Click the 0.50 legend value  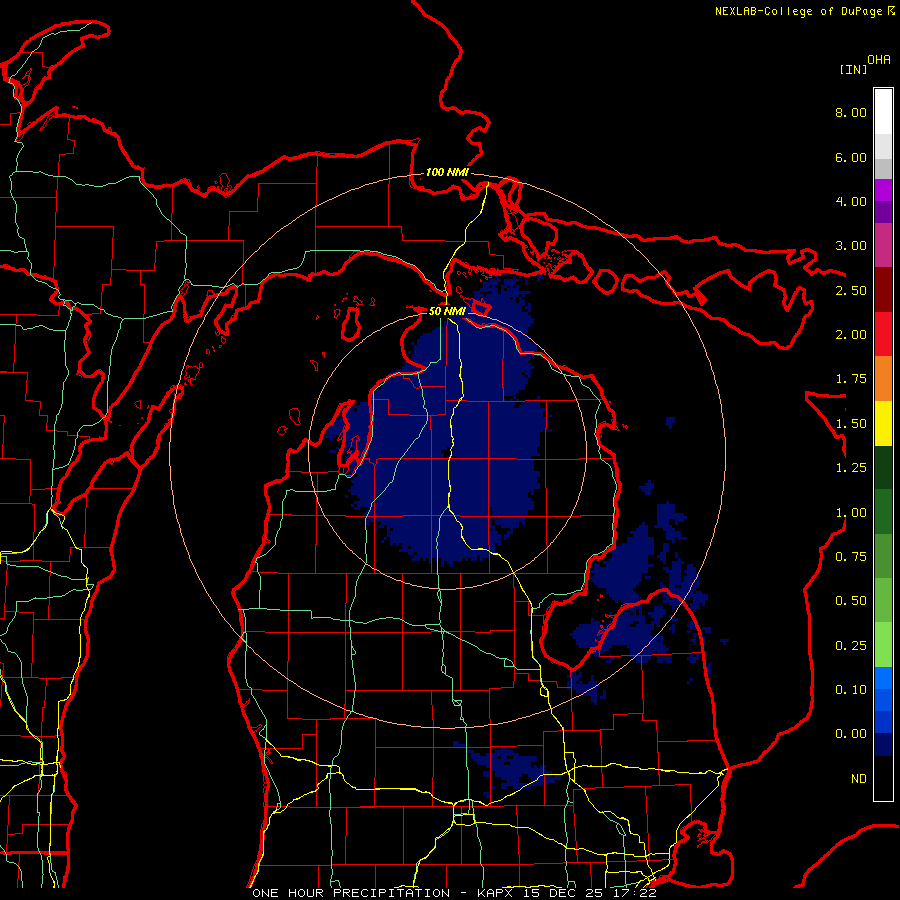(x=851, y=601)
